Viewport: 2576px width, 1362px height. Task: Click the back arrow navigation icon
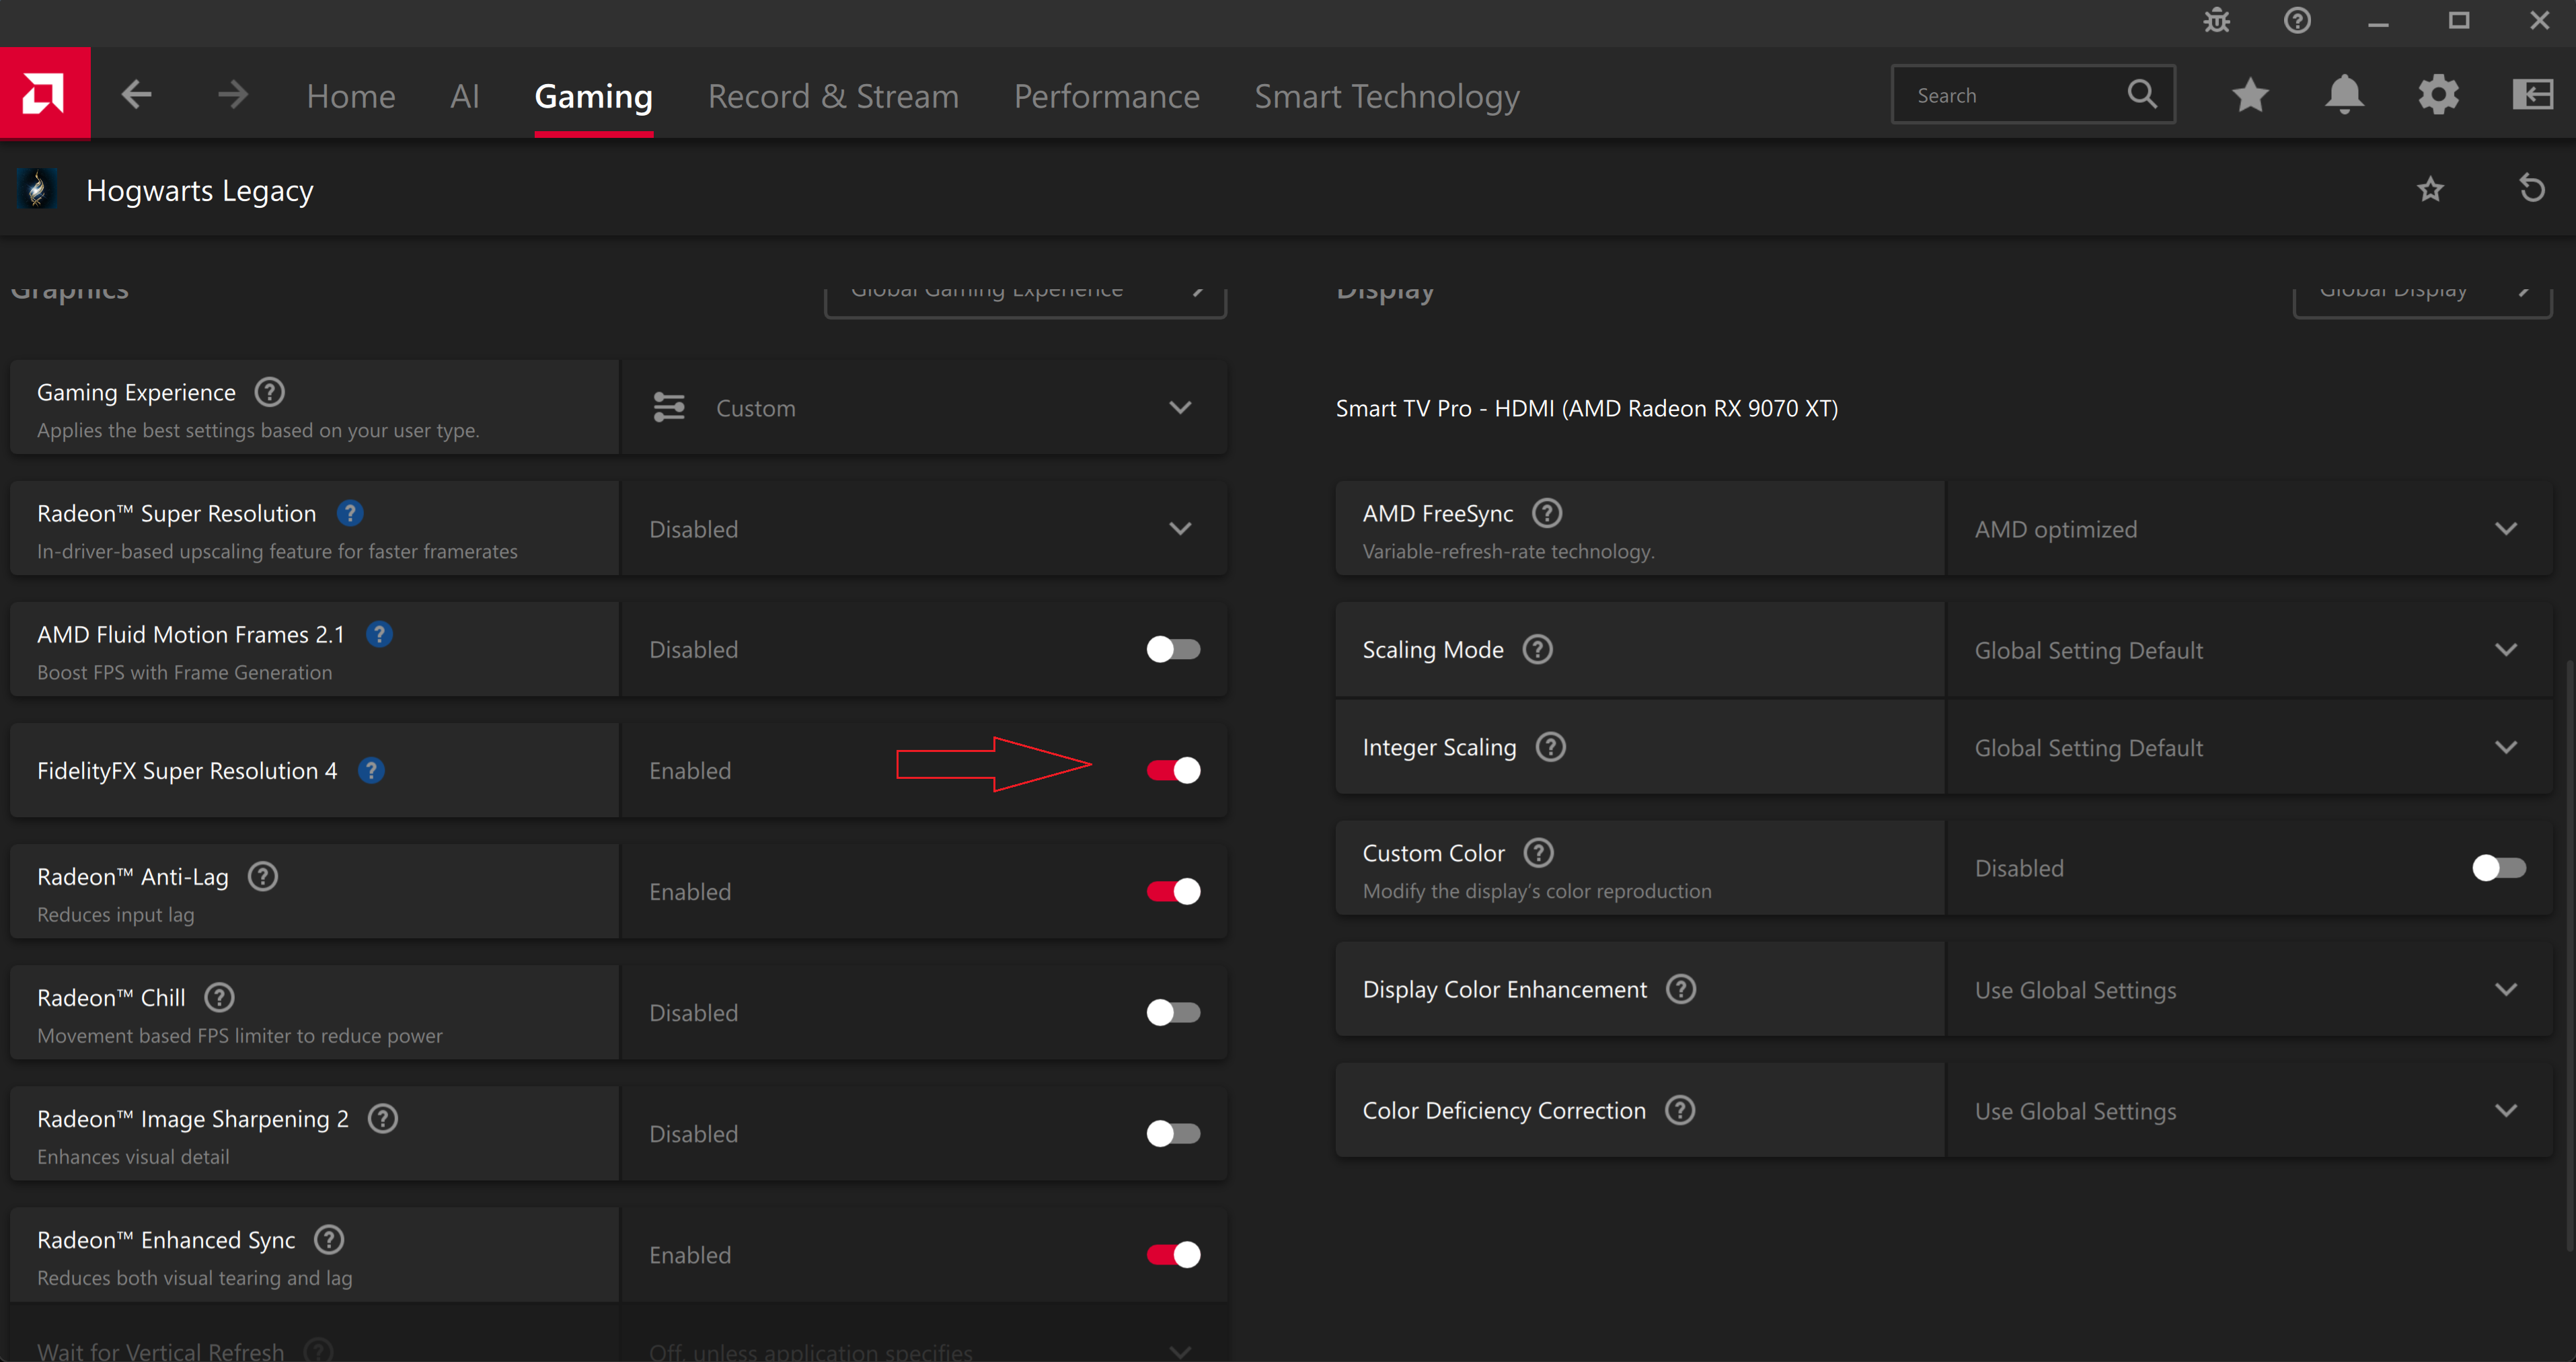click(x=137, y=95)
